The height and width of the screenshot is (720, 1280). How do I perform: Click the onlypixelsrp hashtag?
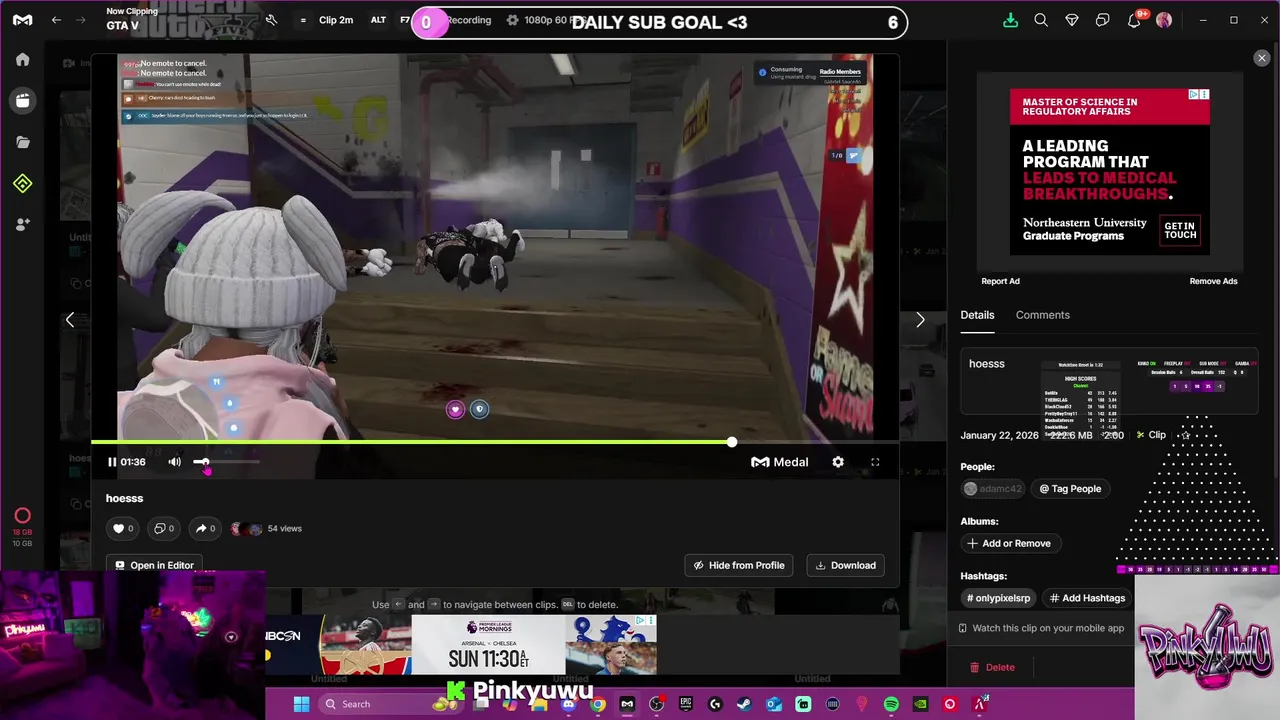[998, 598]
